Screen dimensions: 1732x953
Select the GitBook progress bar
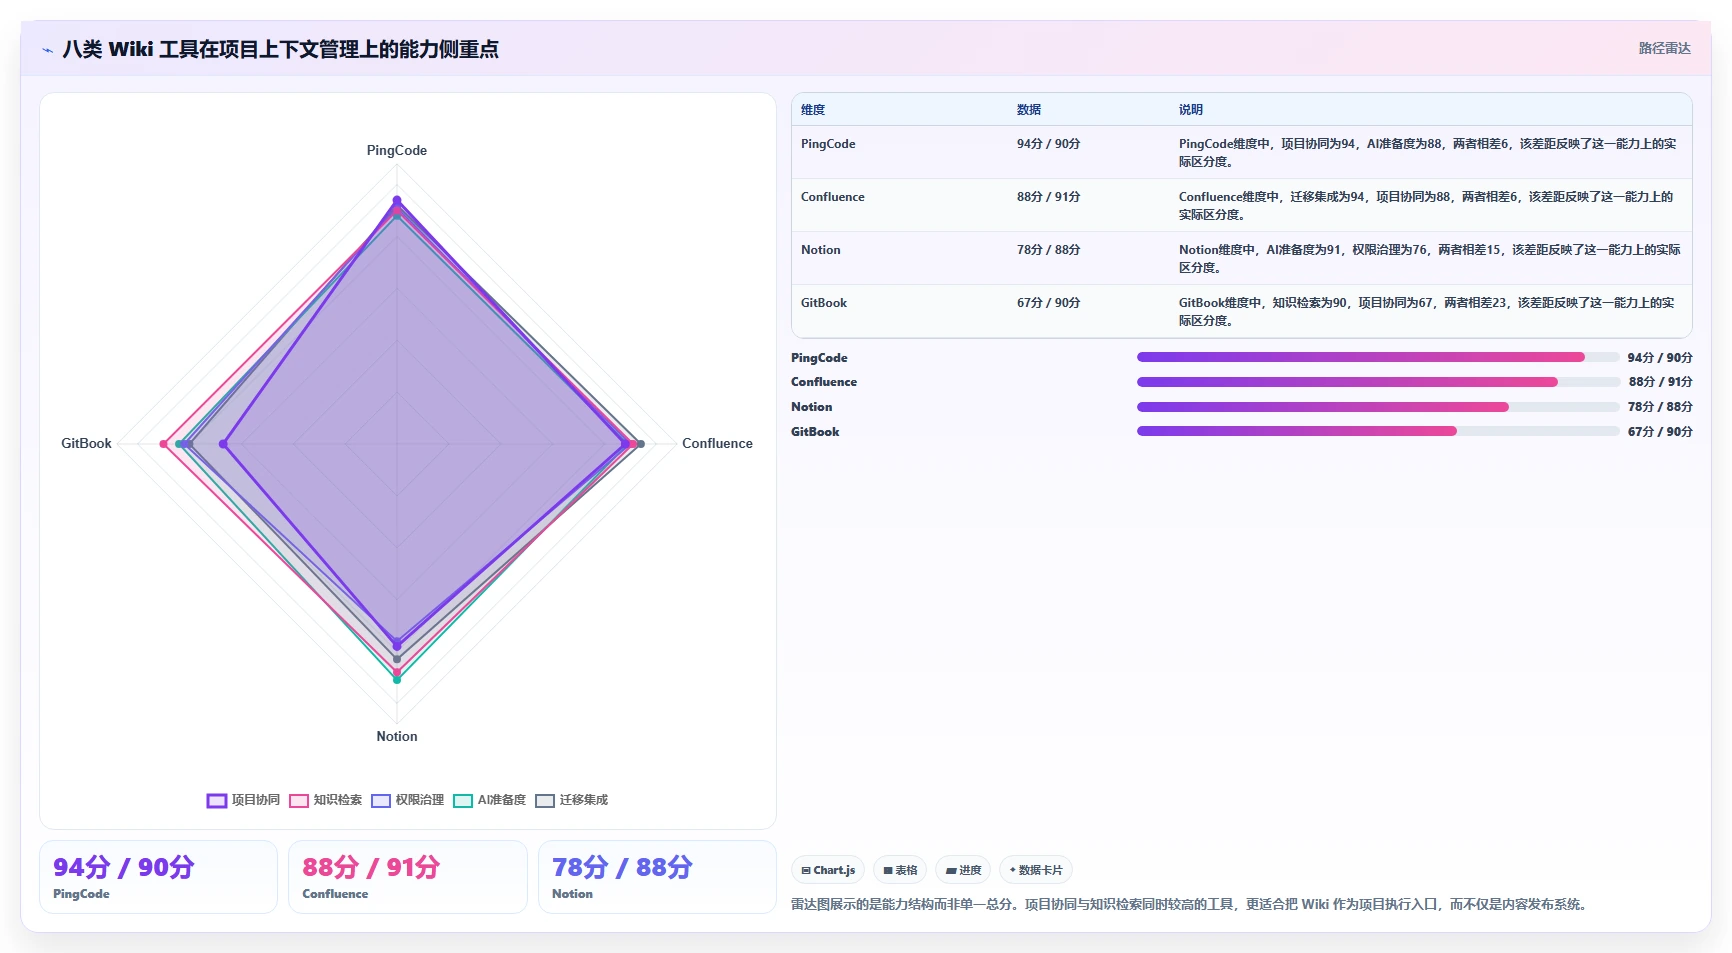tap(1378, 431)
